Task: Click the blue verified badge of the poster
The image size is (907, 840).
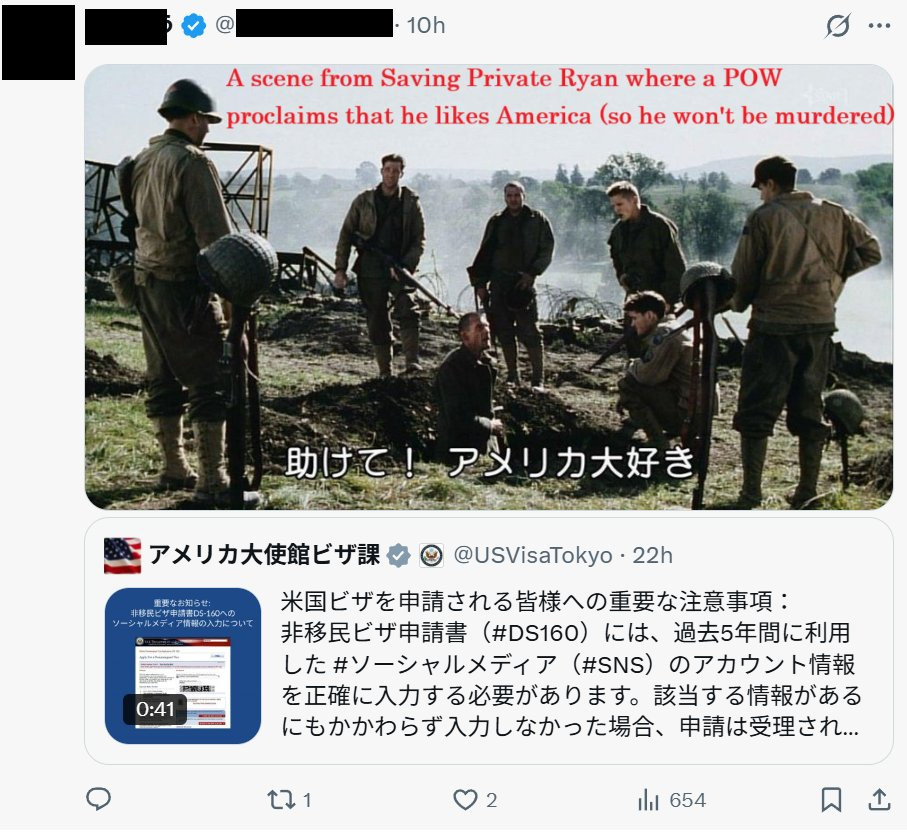Action: pos(193,25)
